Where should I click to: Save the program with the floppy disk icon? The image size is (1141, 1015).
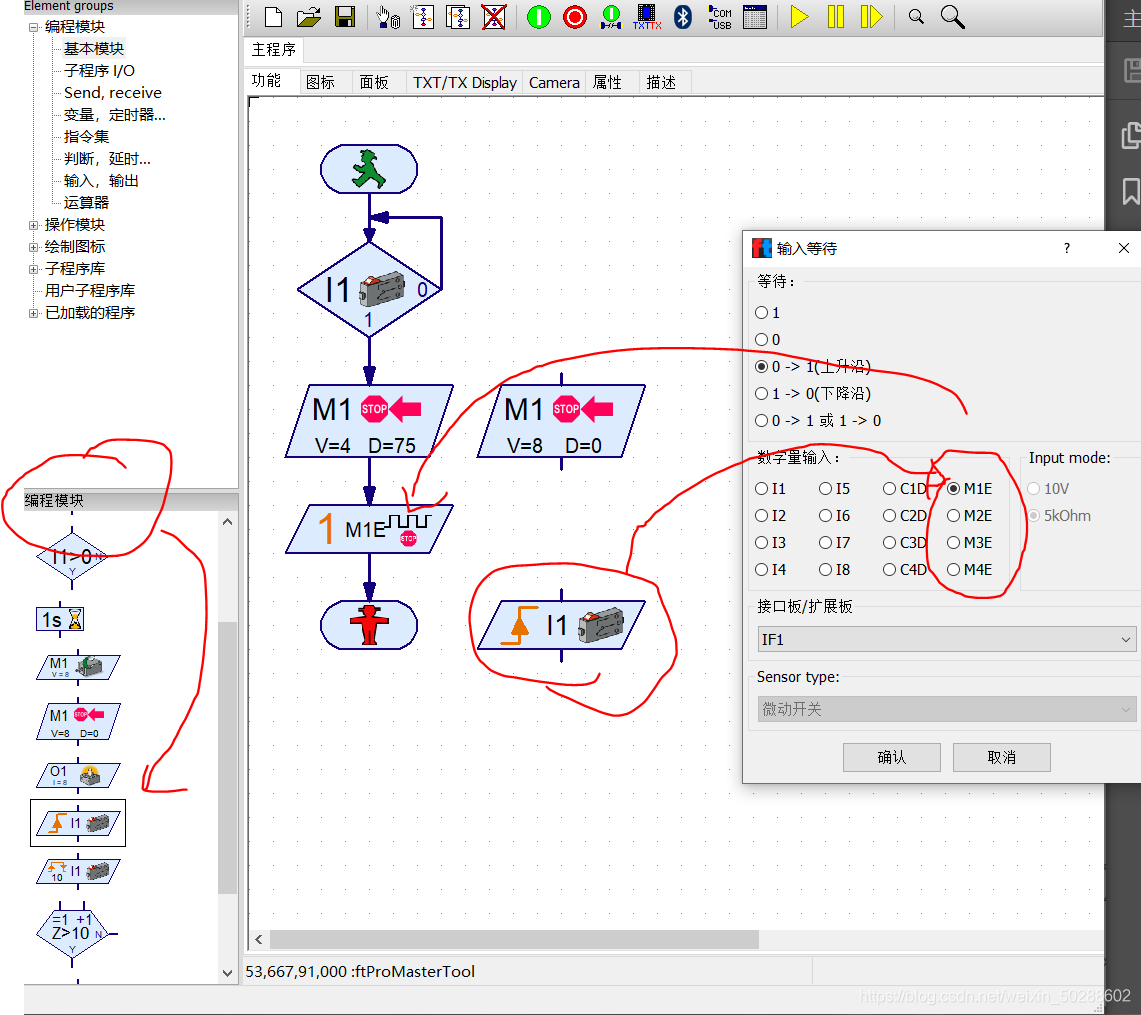click(x=345, y=17)
